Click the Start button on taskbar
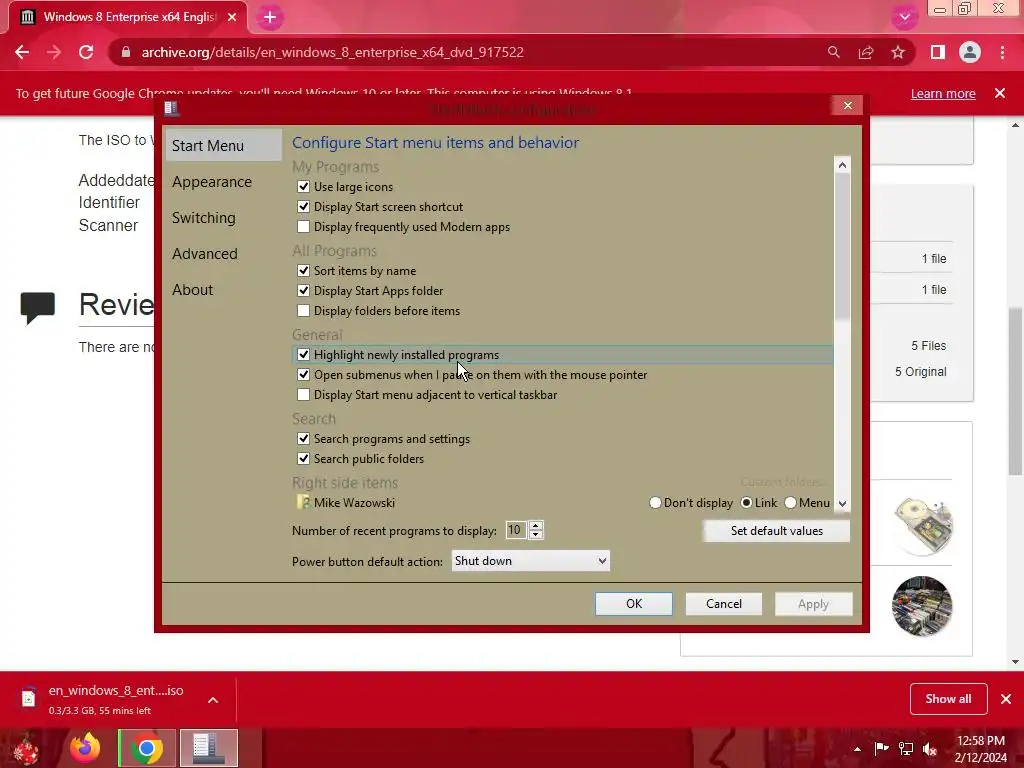1024x768 pixels. click(25, 748)
